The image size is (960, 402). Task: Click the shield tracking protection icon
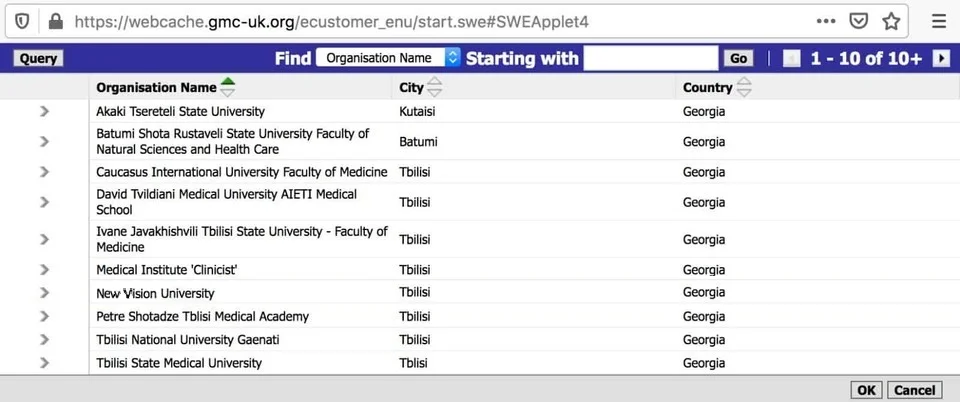[22, 21]
